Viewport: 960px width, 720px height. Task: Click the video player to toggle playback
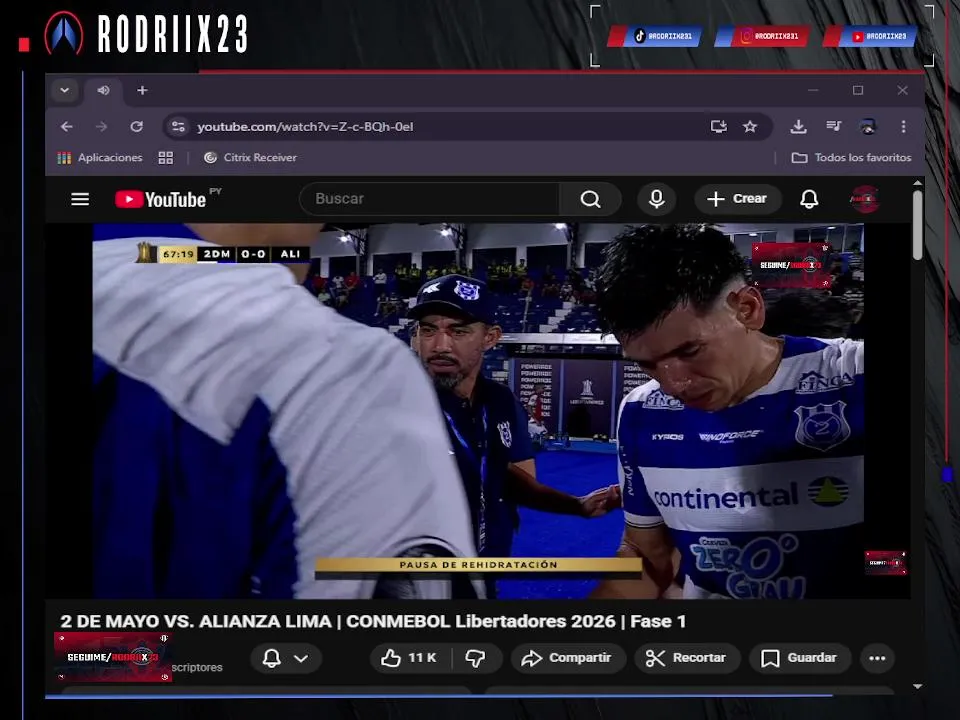click(478, 410)
